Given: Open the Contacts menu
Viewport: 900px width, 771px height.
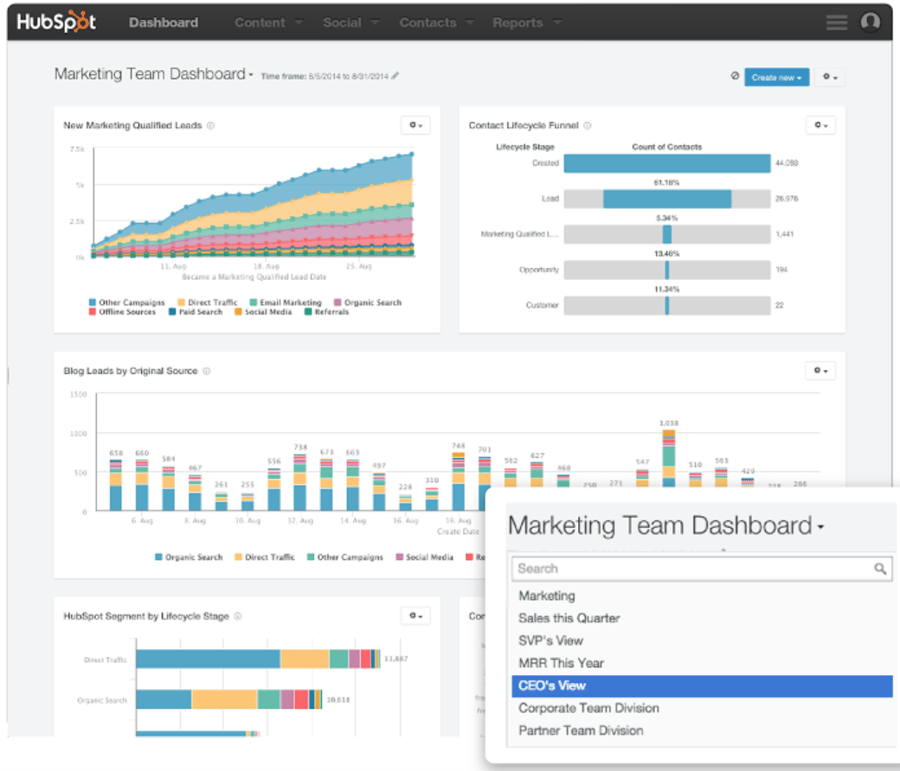Looking at the screenshot, I should [428, 21].
